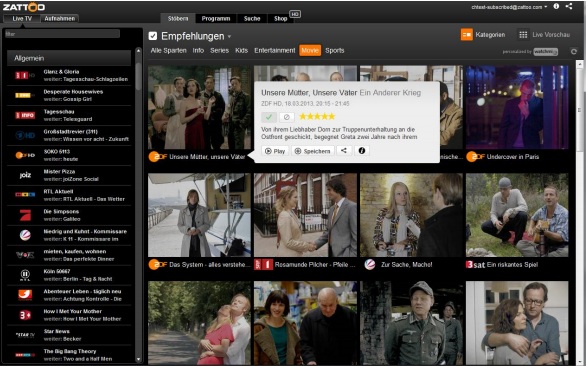Mark the show as liked with the green checkmark
586x366 pixels.
point(269,117)
